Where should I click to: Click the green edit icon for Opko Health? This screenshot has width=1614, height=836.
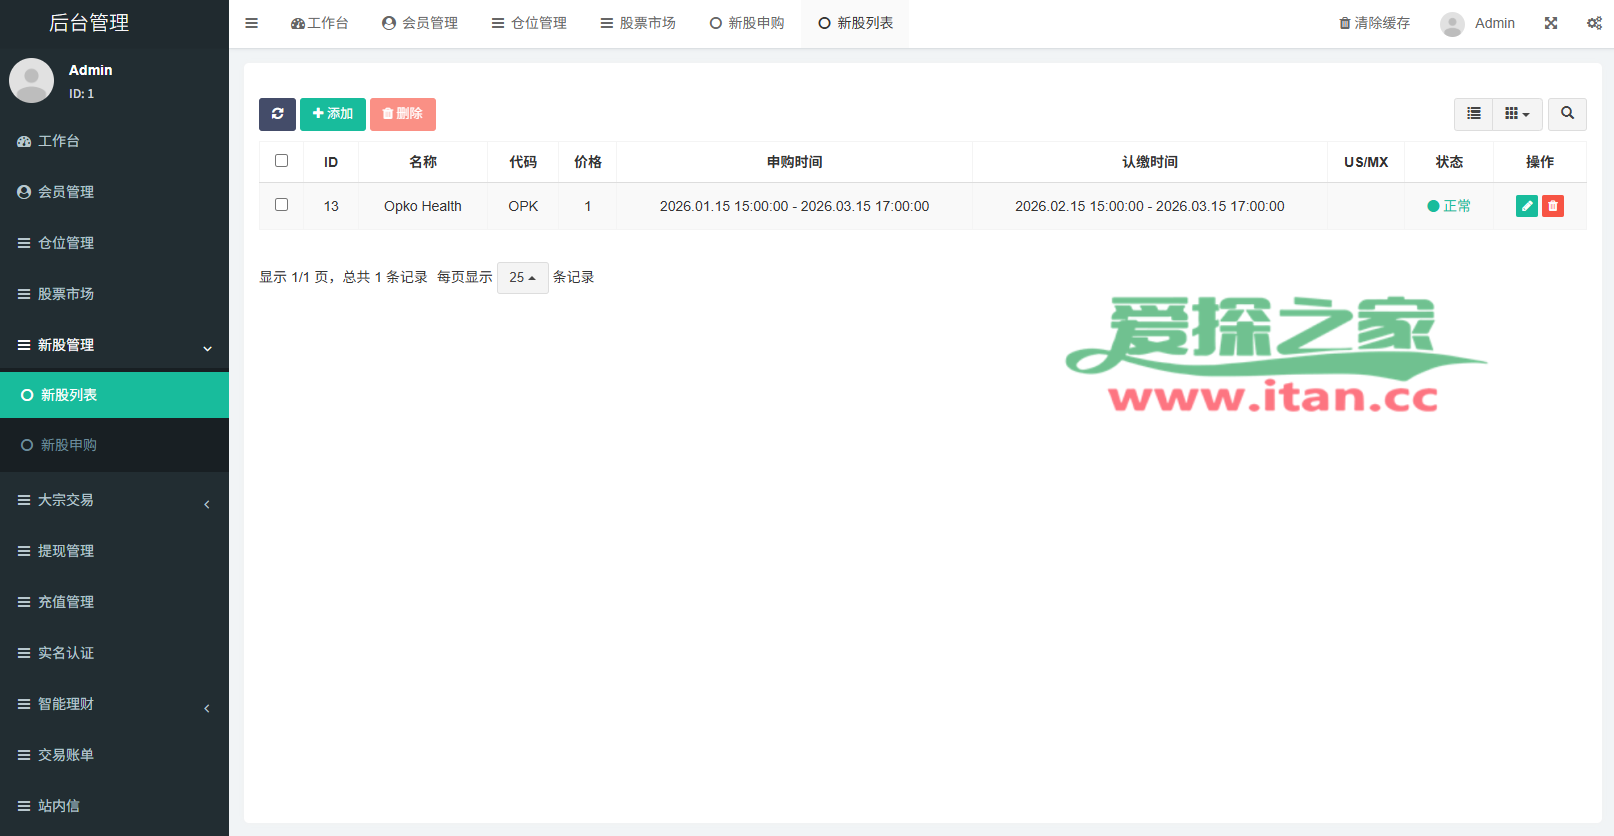click(1526, 206)
